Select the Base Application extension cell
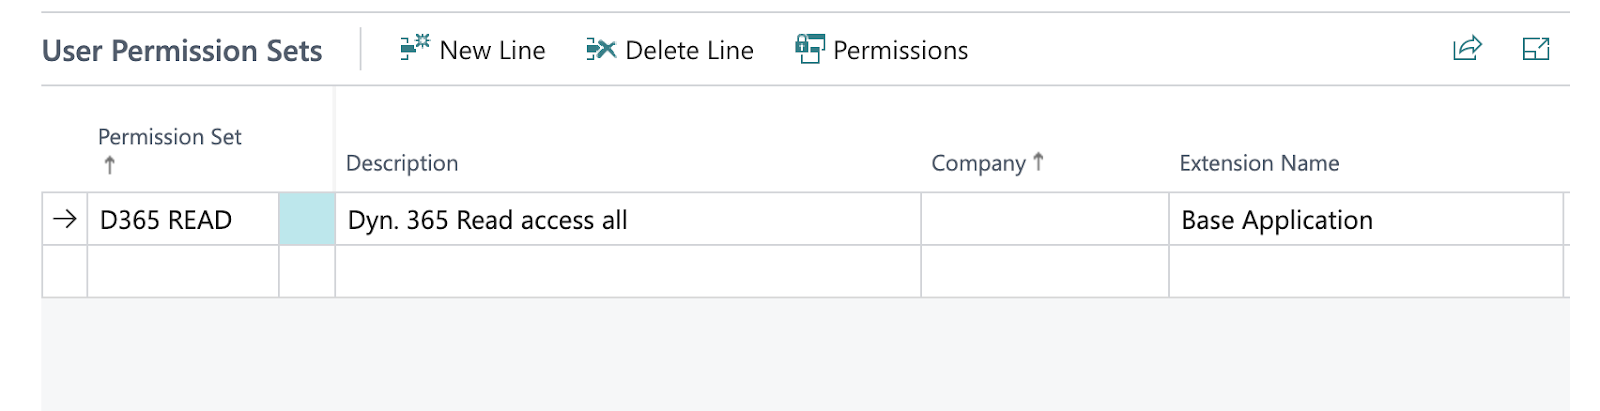1600x411 pixels. pyautogui.click(x=1366, y=219)
